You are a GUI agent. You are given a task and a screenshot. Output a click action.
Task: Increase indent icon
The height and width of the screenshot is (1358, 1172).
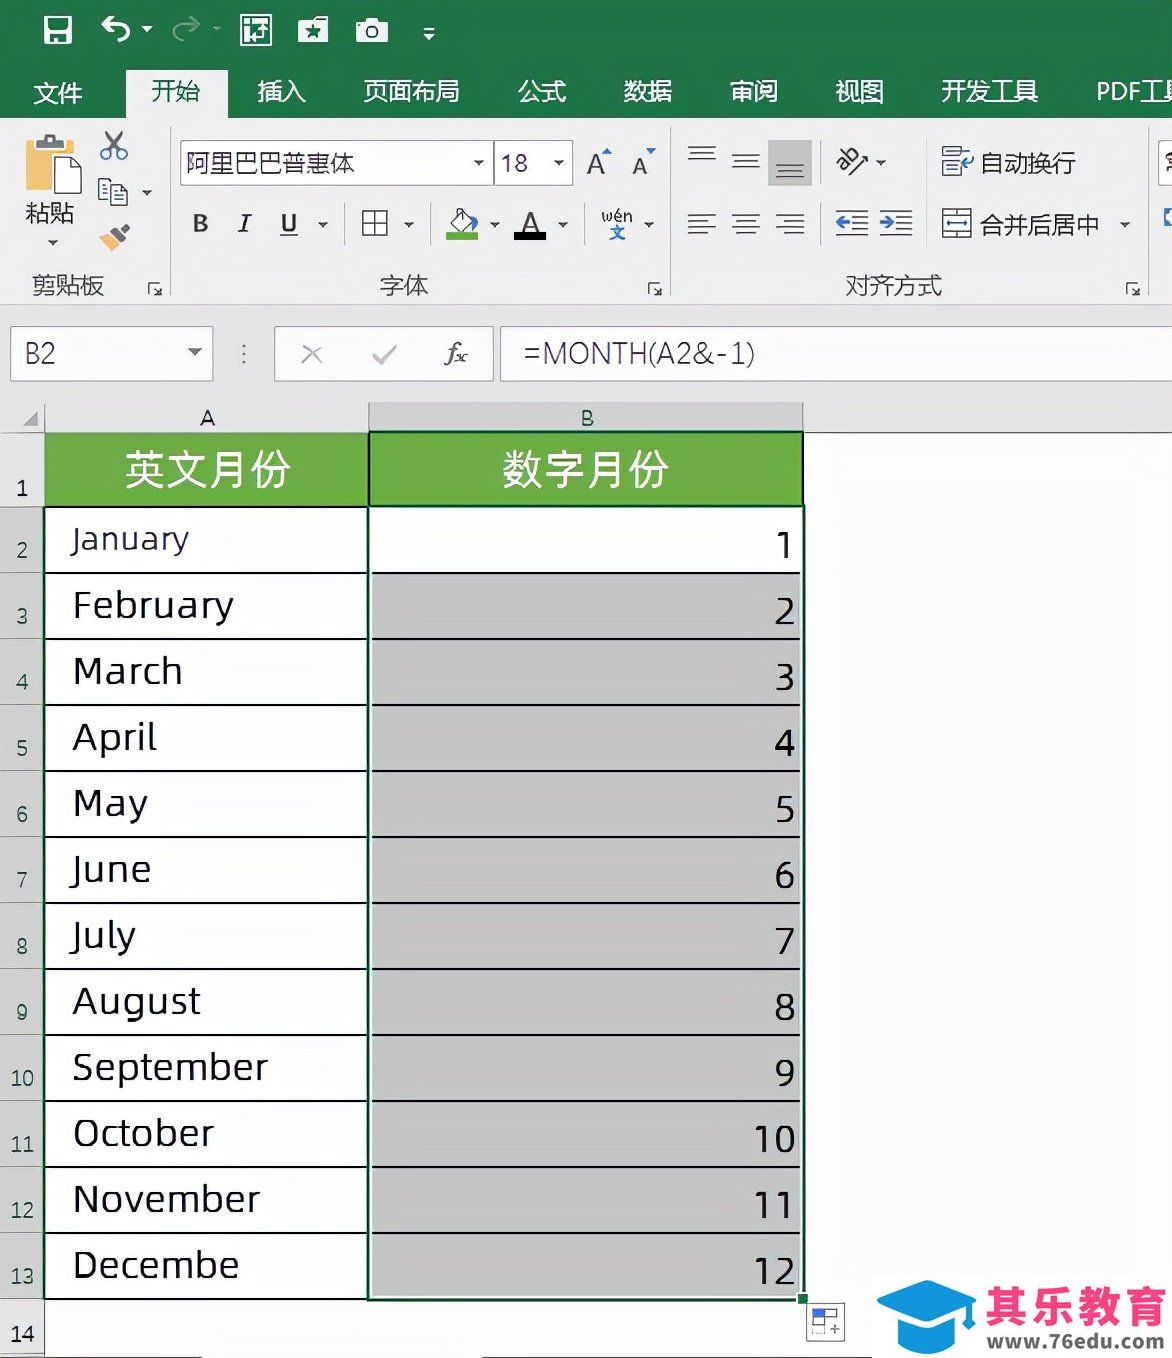896,224
